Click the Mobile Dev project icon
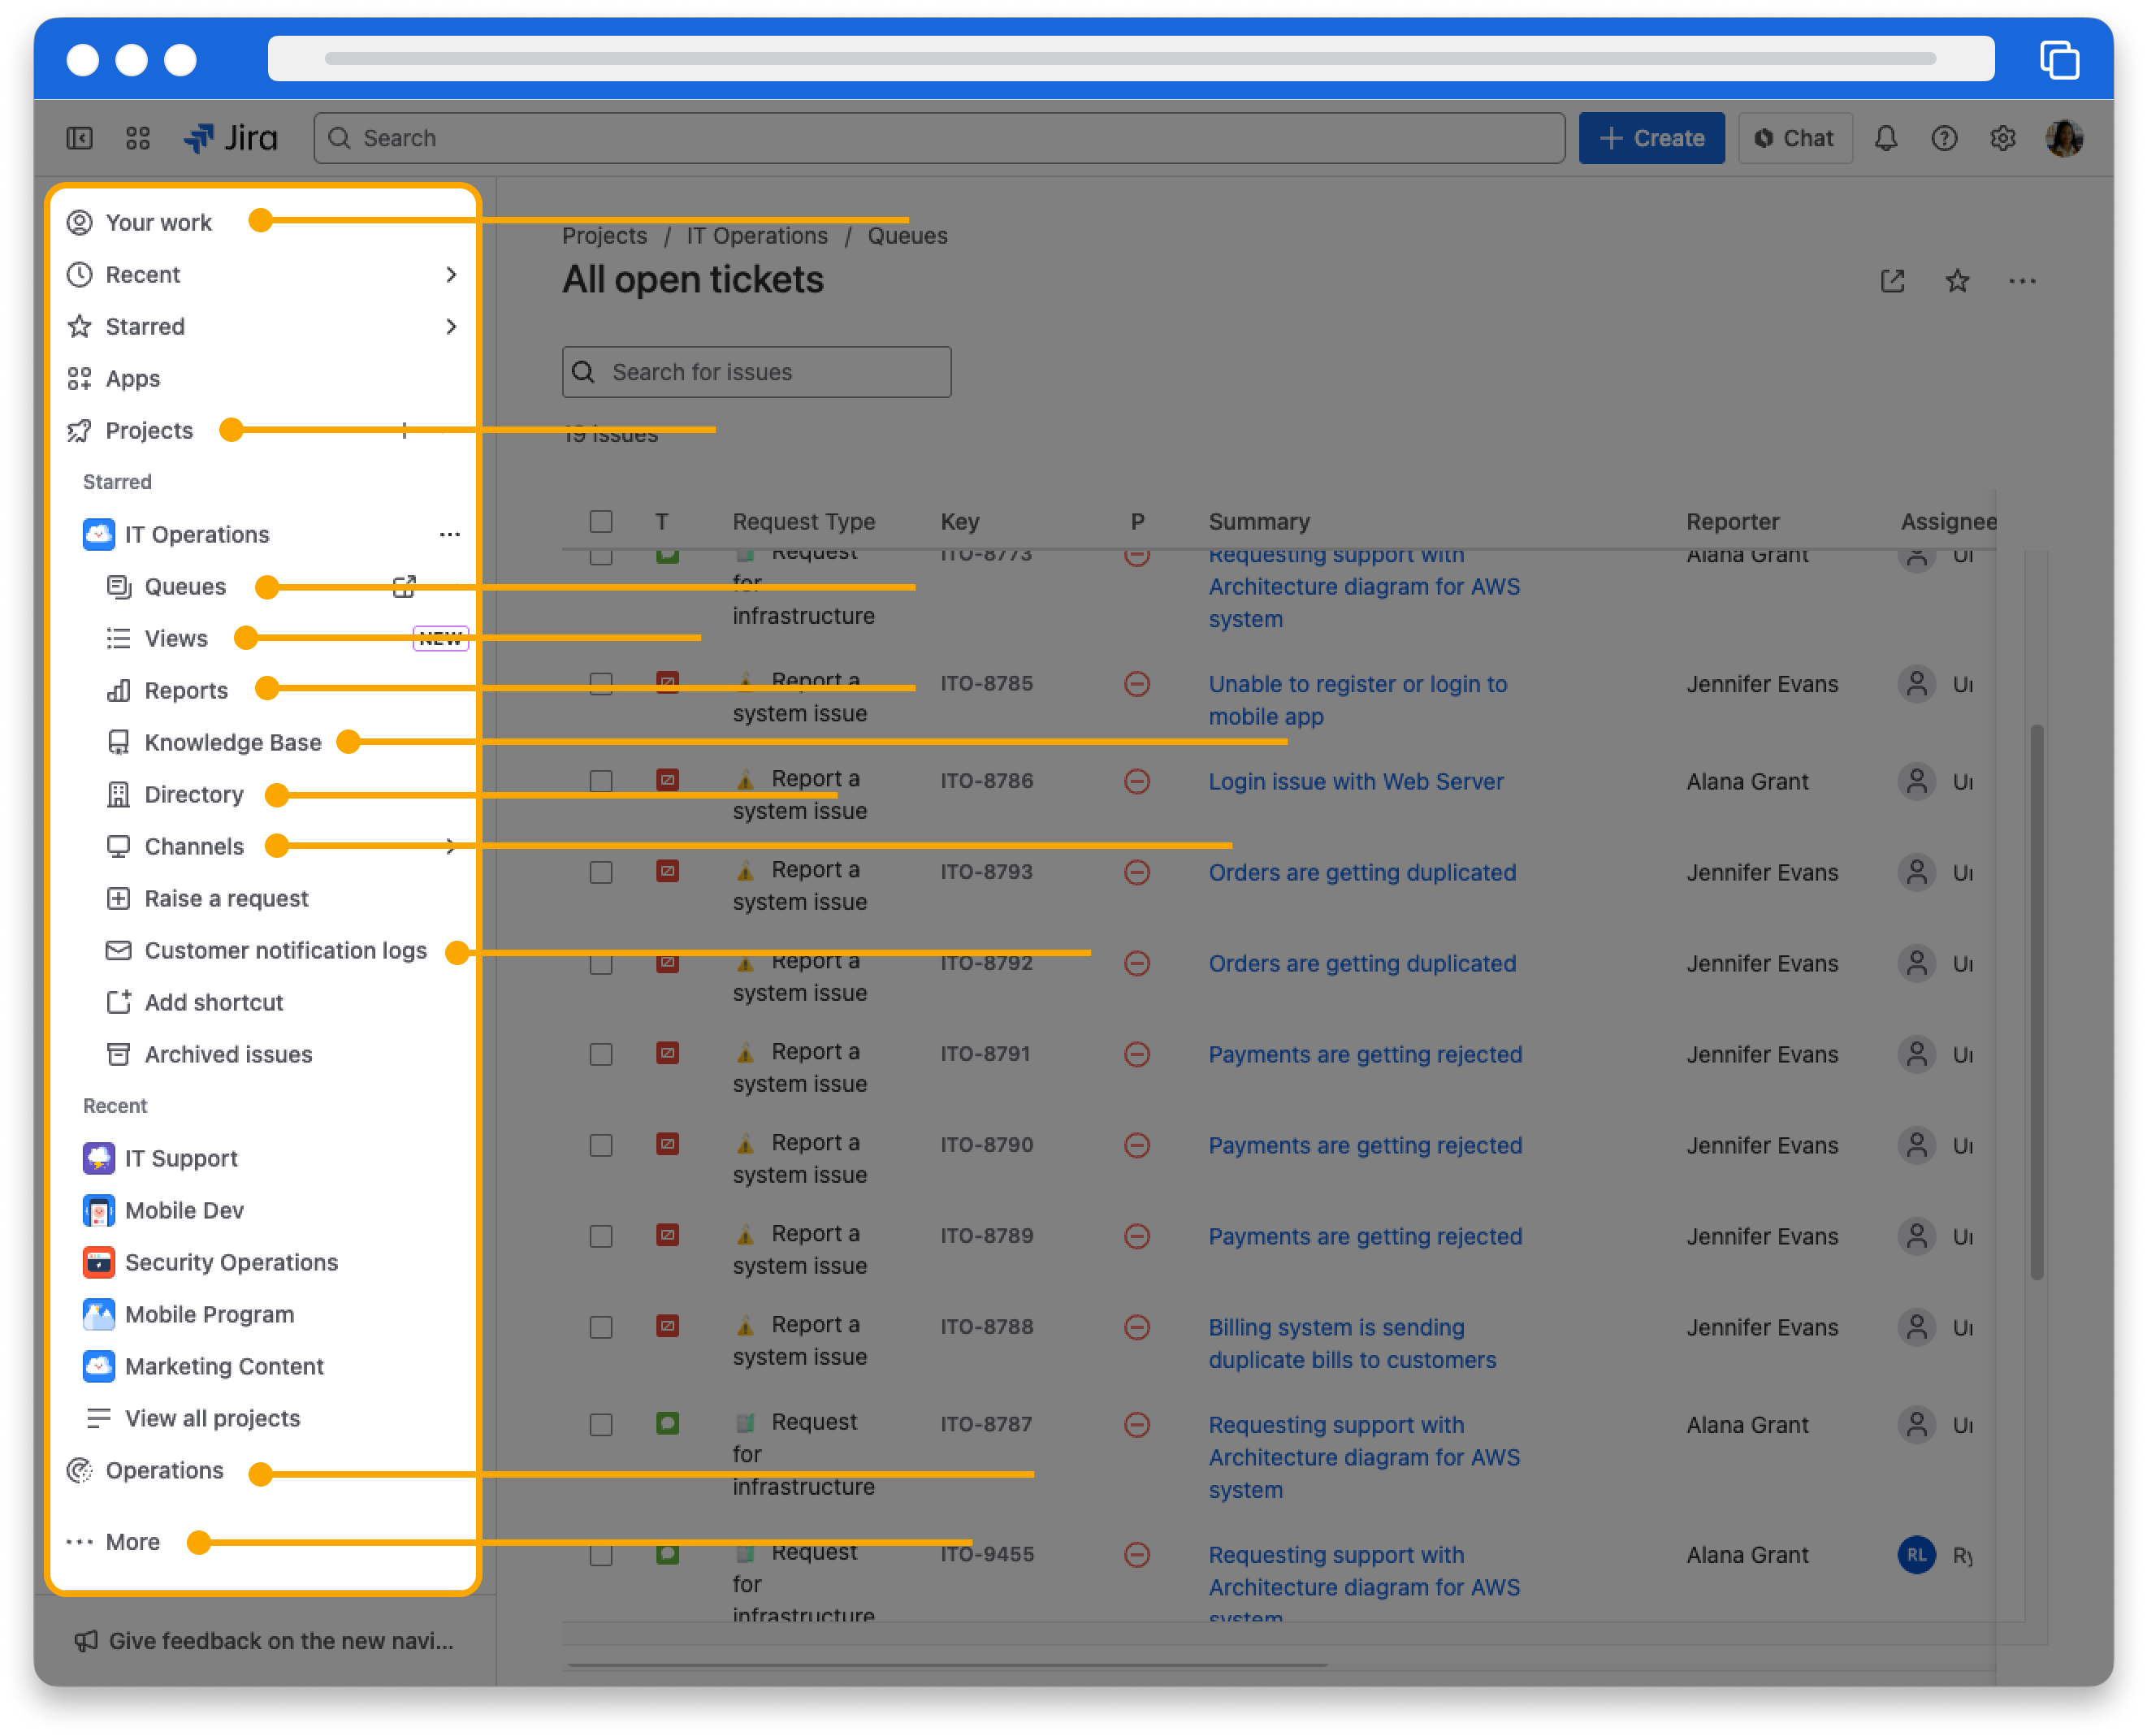This screenshot has height=1736, width=2147. [x=98, y=1210]
